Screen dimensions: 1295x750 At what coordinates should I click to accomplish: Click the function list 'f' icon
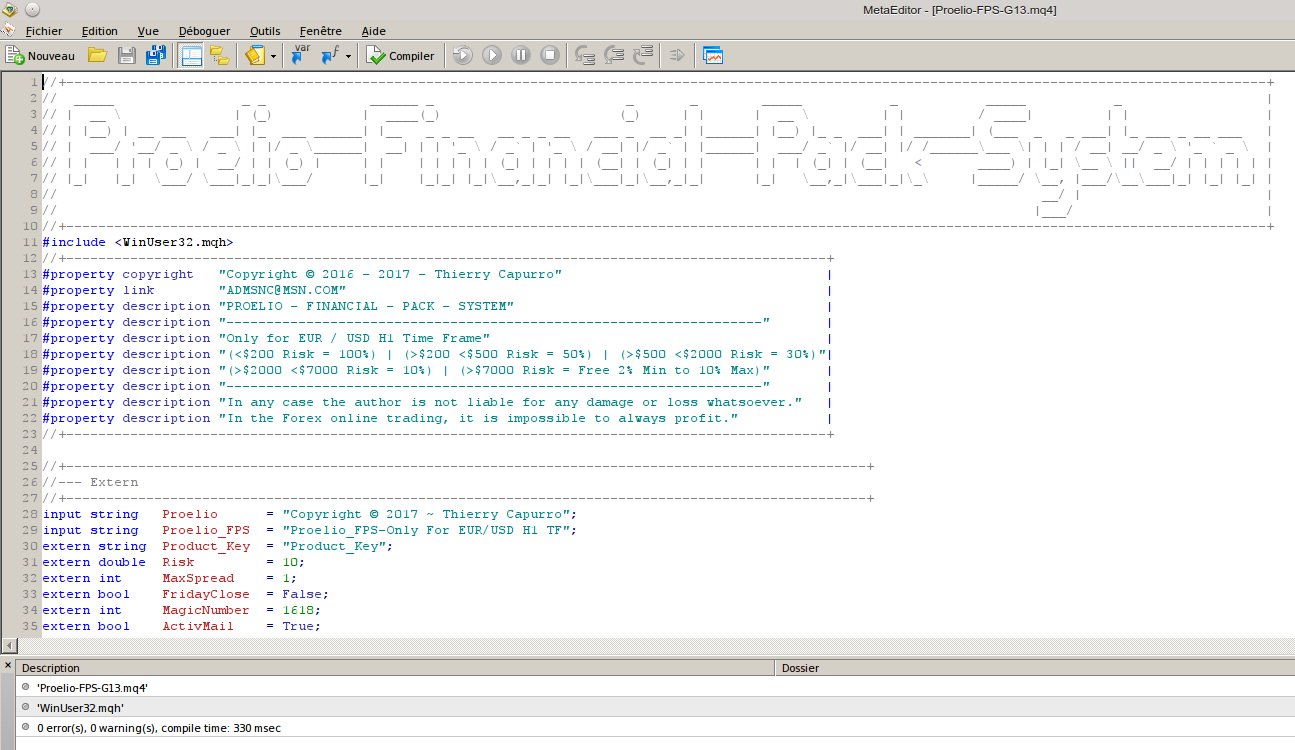coord(330,56)
